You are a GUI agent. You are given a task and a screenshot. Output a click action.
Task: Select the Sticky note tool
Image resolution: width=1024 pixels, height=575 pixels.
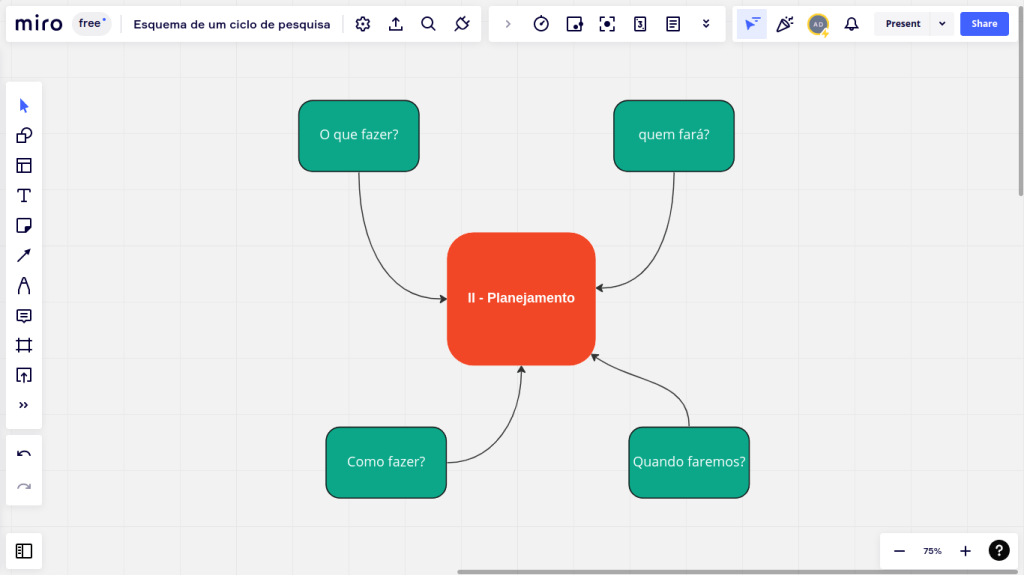click(x=24, y=226)
